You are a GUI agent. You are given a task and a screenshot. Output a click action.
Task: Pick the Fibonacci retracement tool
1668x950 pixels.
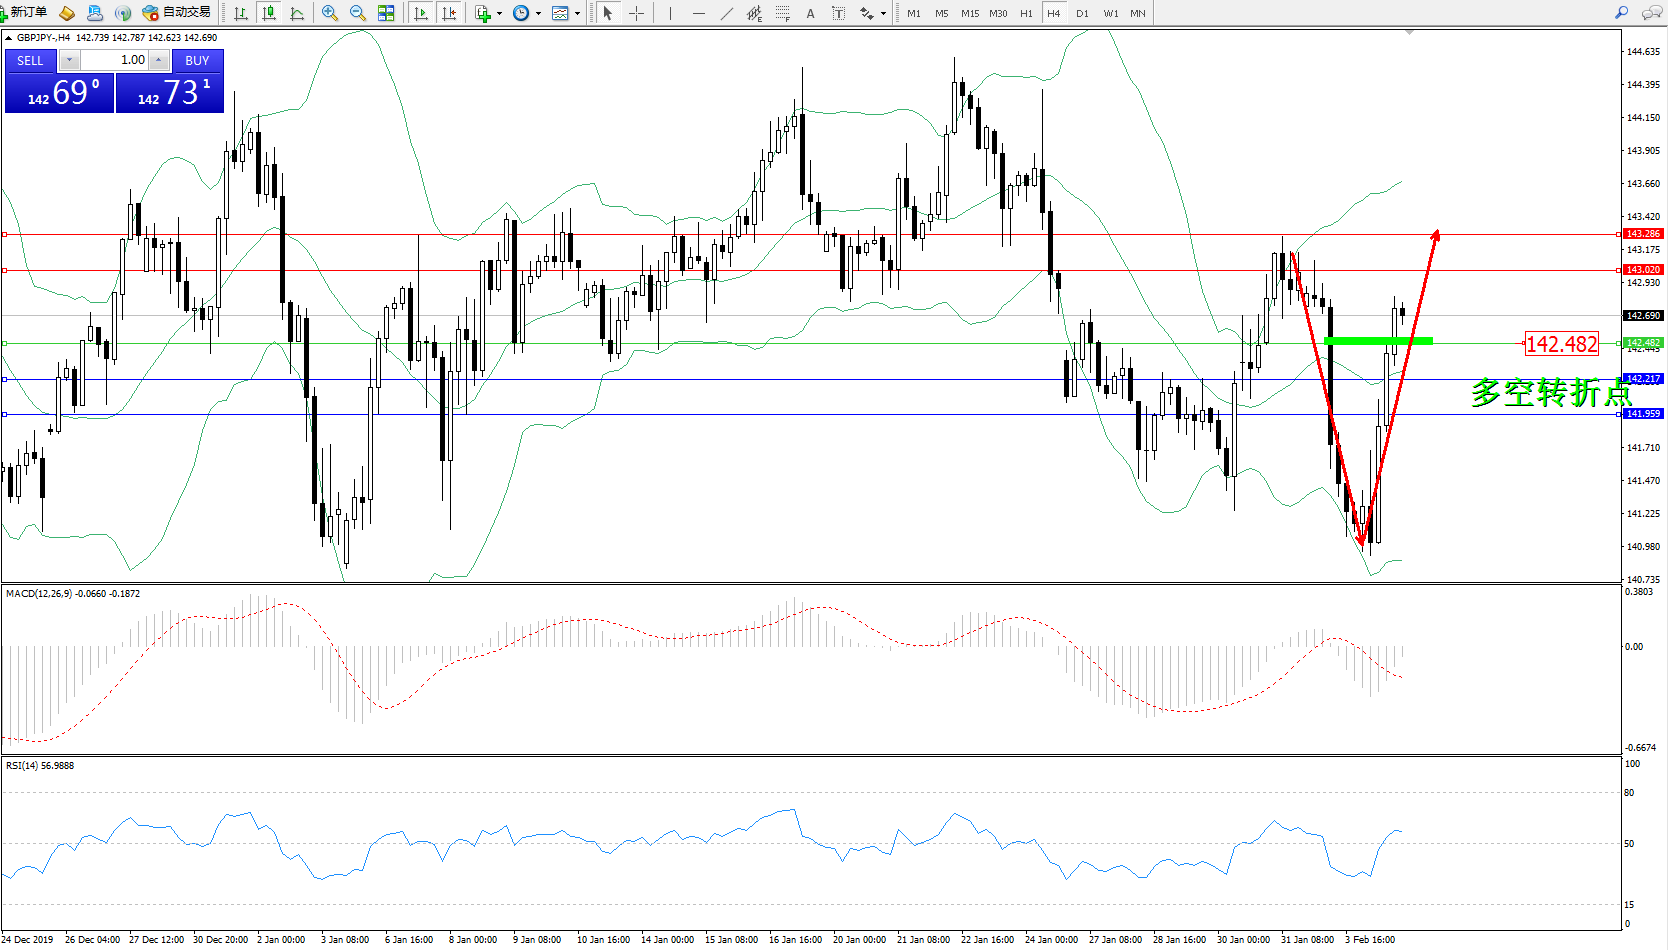point(783,13)
